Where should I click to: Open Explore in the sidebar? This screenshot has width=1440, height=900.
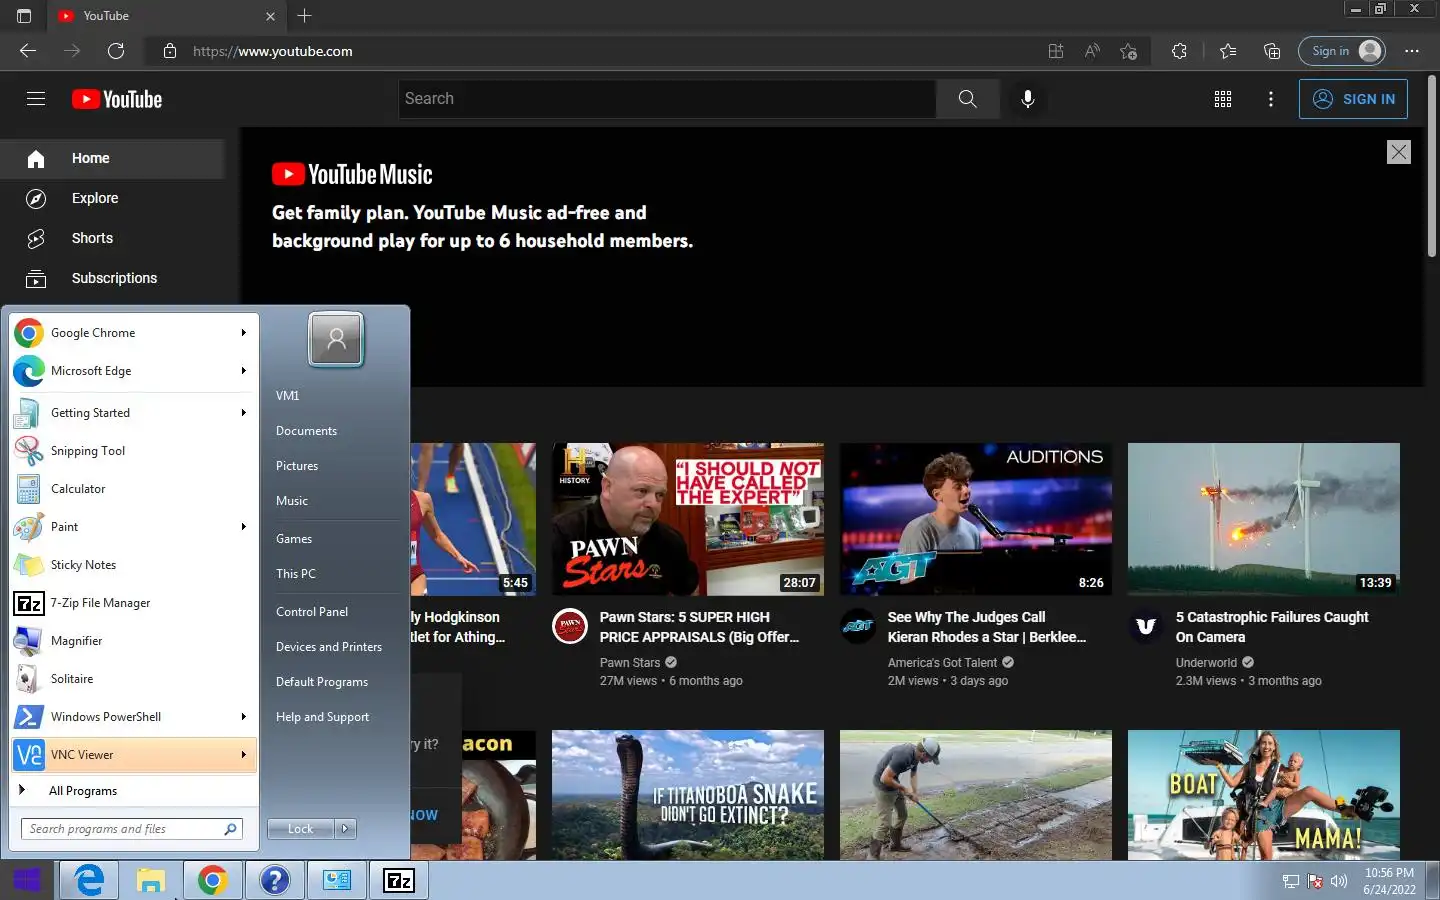pos(112,198)
